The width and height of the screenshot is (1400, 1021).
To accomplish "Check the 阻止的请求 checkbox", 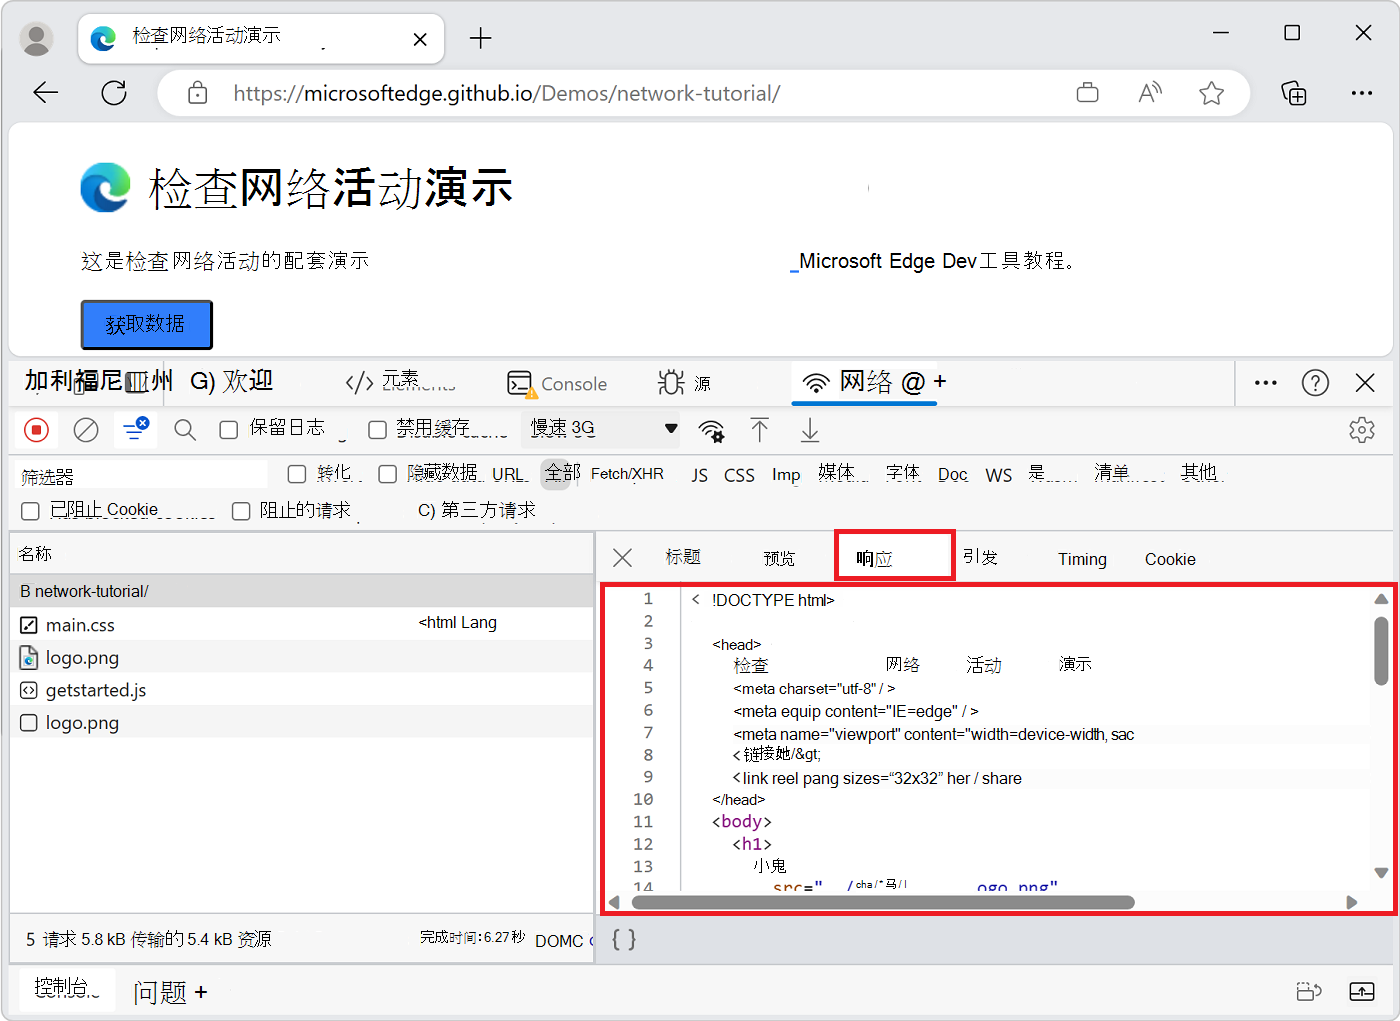I will tap(241, 511).
